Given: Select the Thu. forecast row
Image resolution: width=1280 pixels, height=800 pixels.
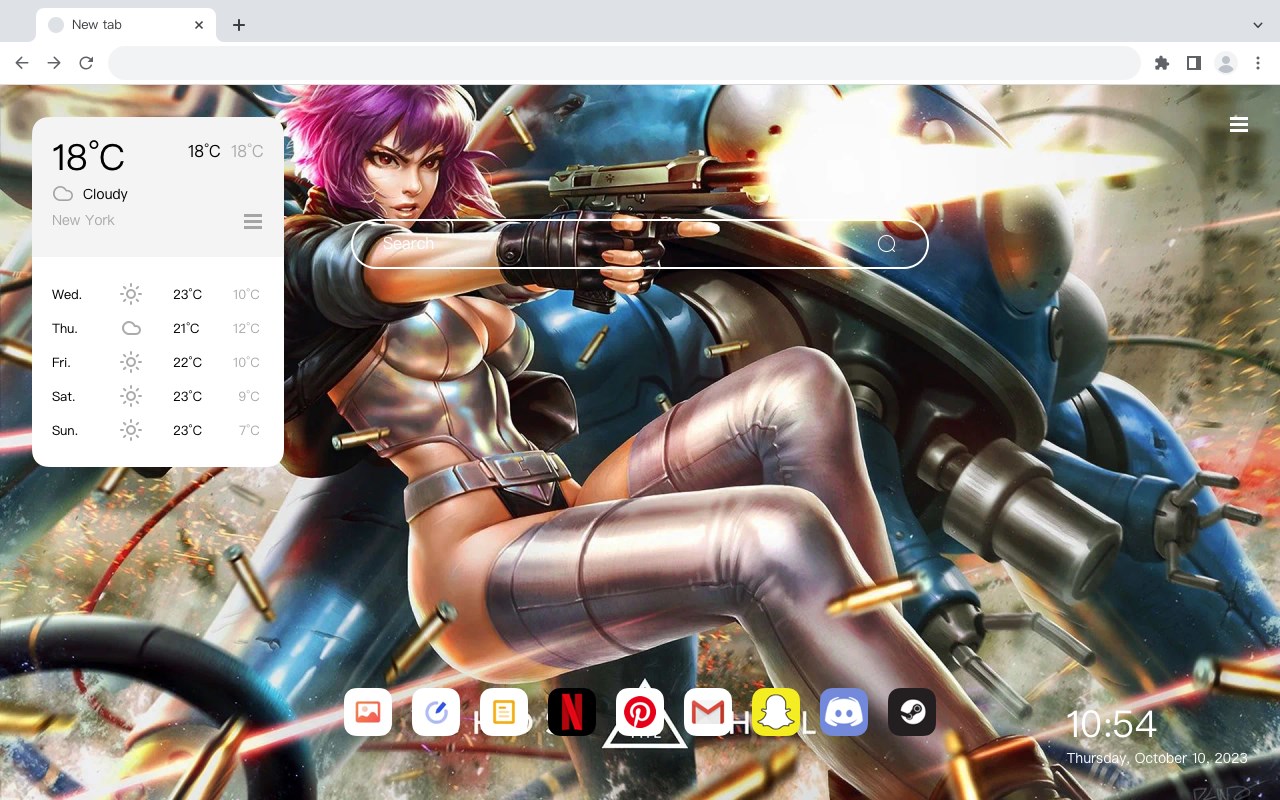Looking at the screenshot, I should pyautogui.click(x=158, y=328).
